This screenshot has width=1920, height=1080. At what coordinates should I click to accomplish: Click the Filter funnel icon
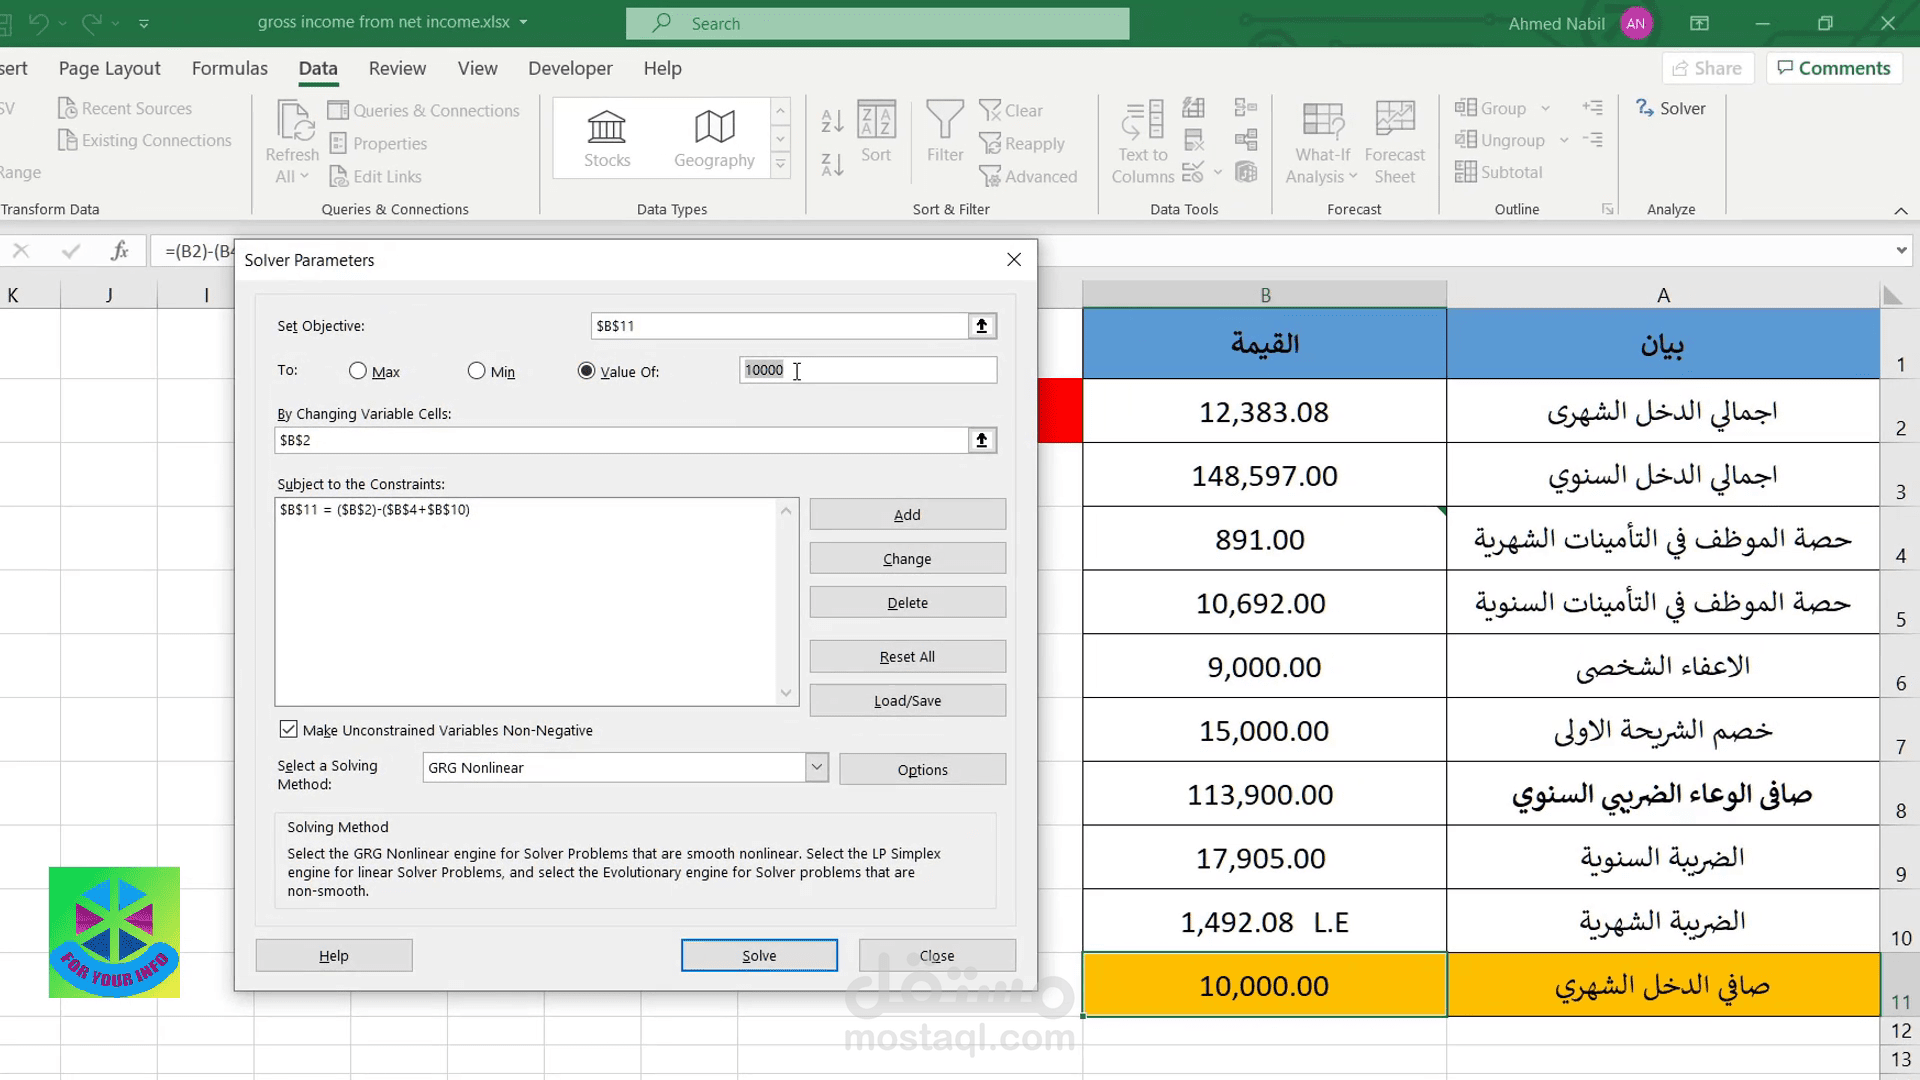click(x=944, y=121)
